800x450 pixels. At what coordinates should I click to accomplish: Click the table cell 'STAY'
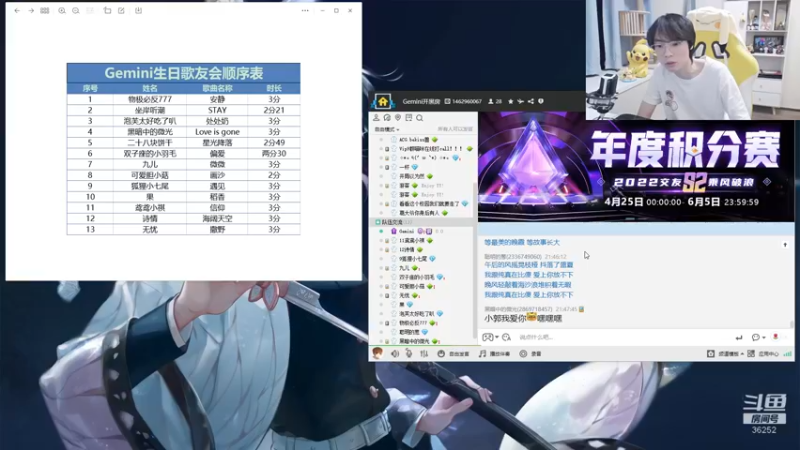point(217,110)
